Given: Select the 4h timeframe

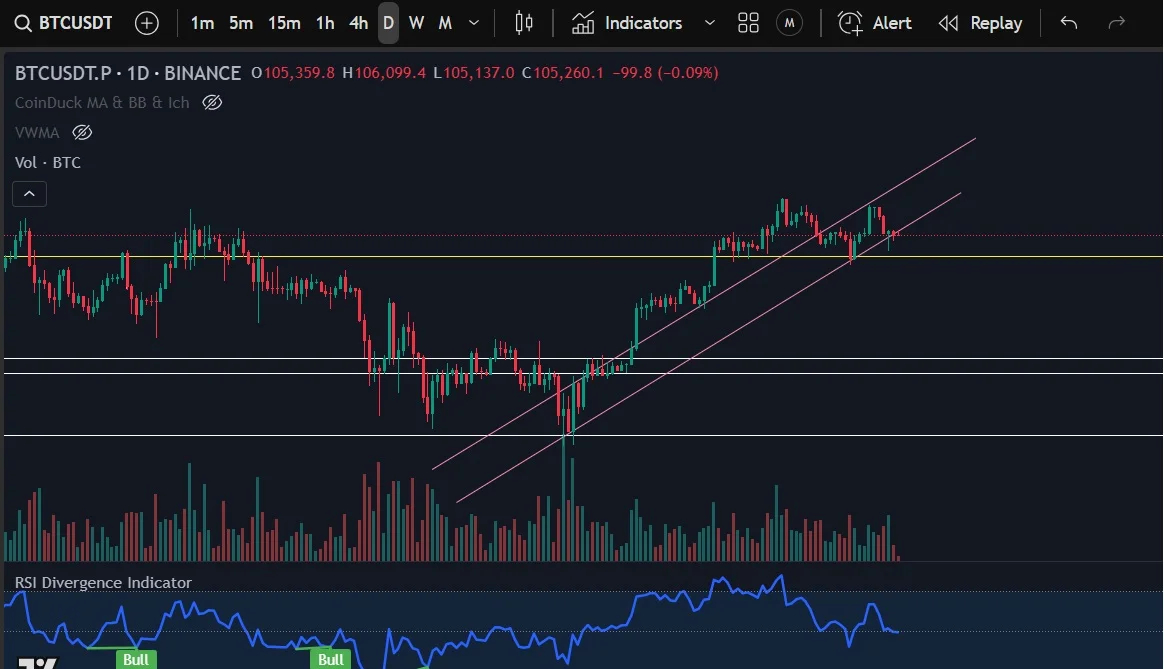Looking at the screenshot, I should tap(359, 23).
